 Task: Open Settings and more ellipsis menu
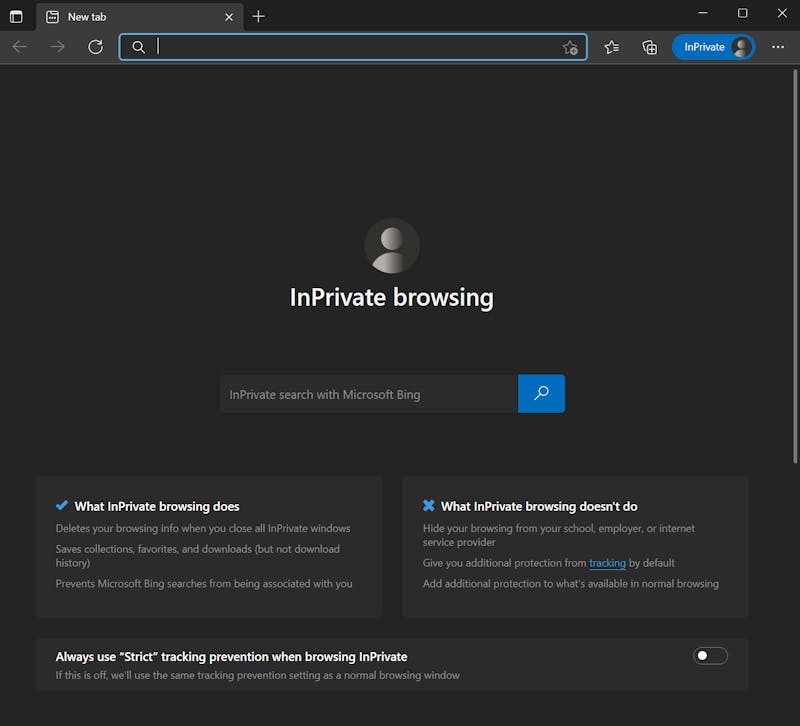click(778, 47)
